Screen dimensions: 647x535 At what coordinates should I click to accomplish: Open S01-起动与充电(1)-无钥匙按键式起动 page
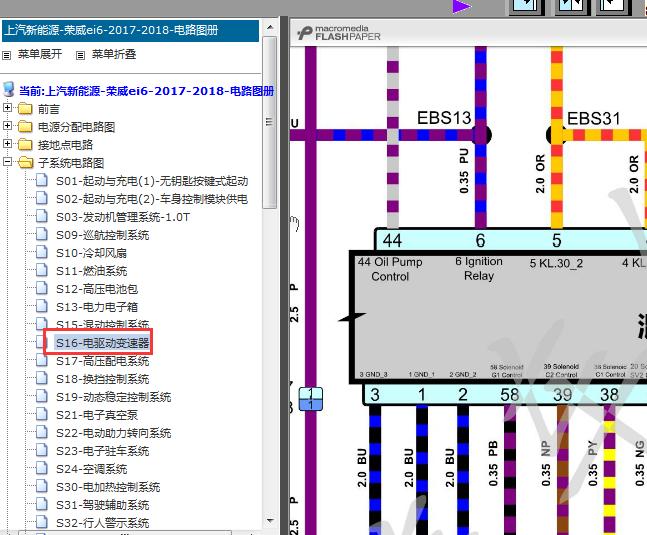click(x=152, y=181)
